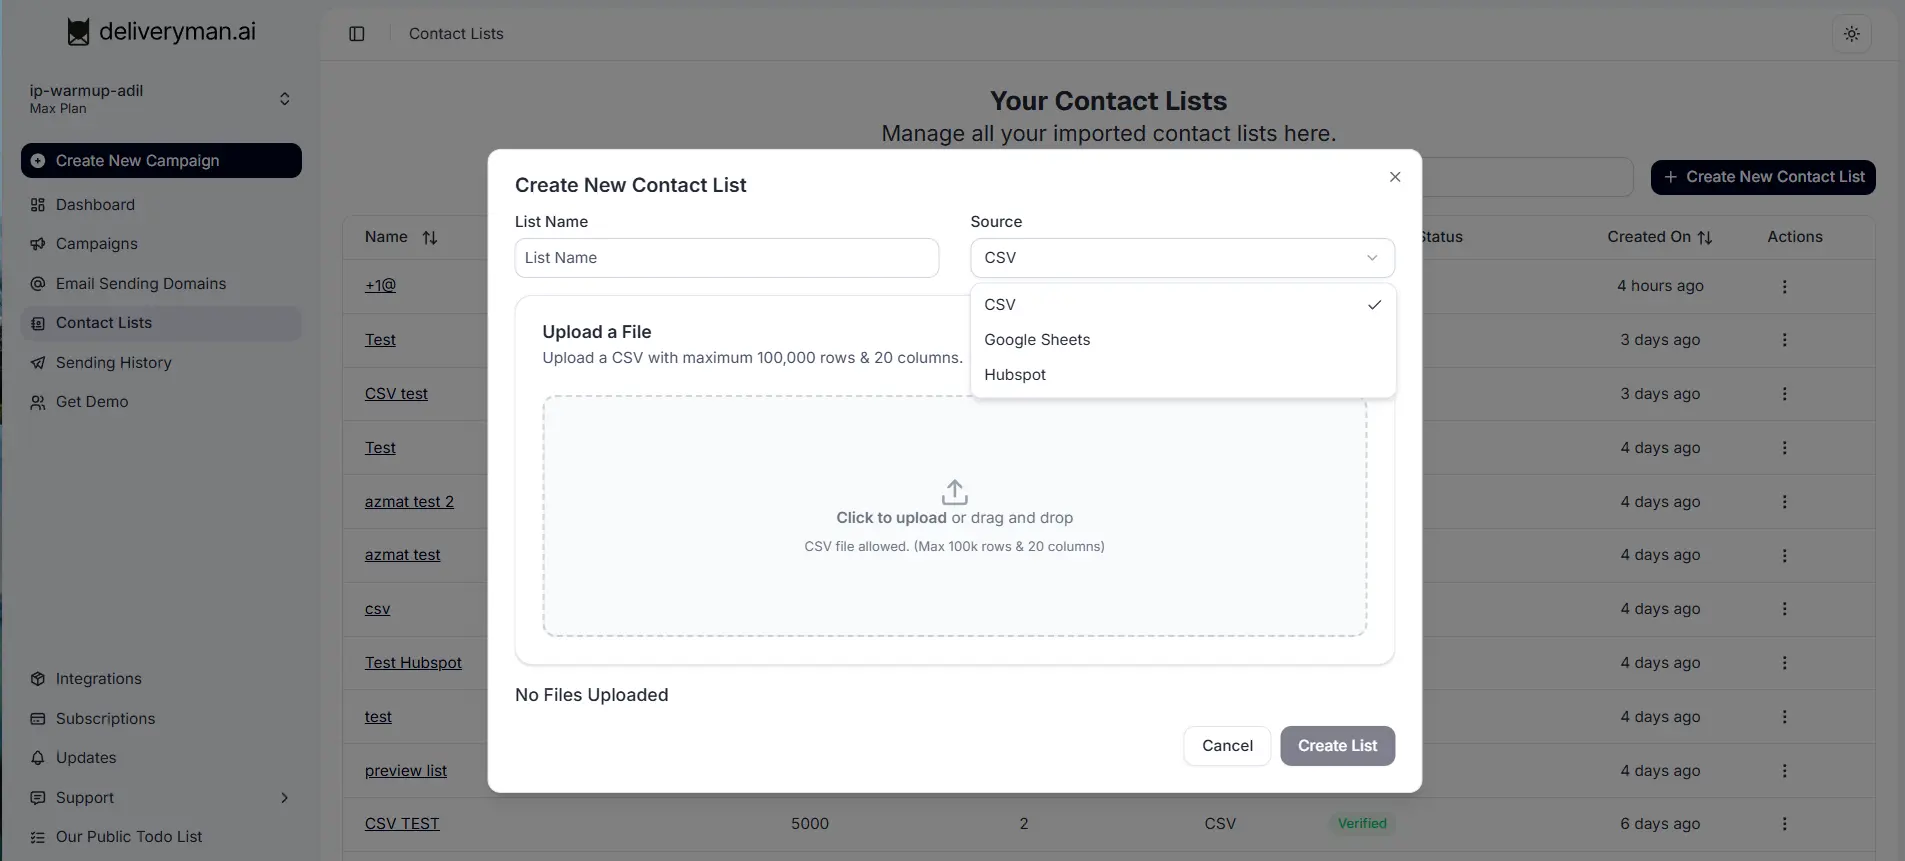Close the Create New Contact List dialog
This screenshot has width=1905, height=861.
(x=1395, y=177)
